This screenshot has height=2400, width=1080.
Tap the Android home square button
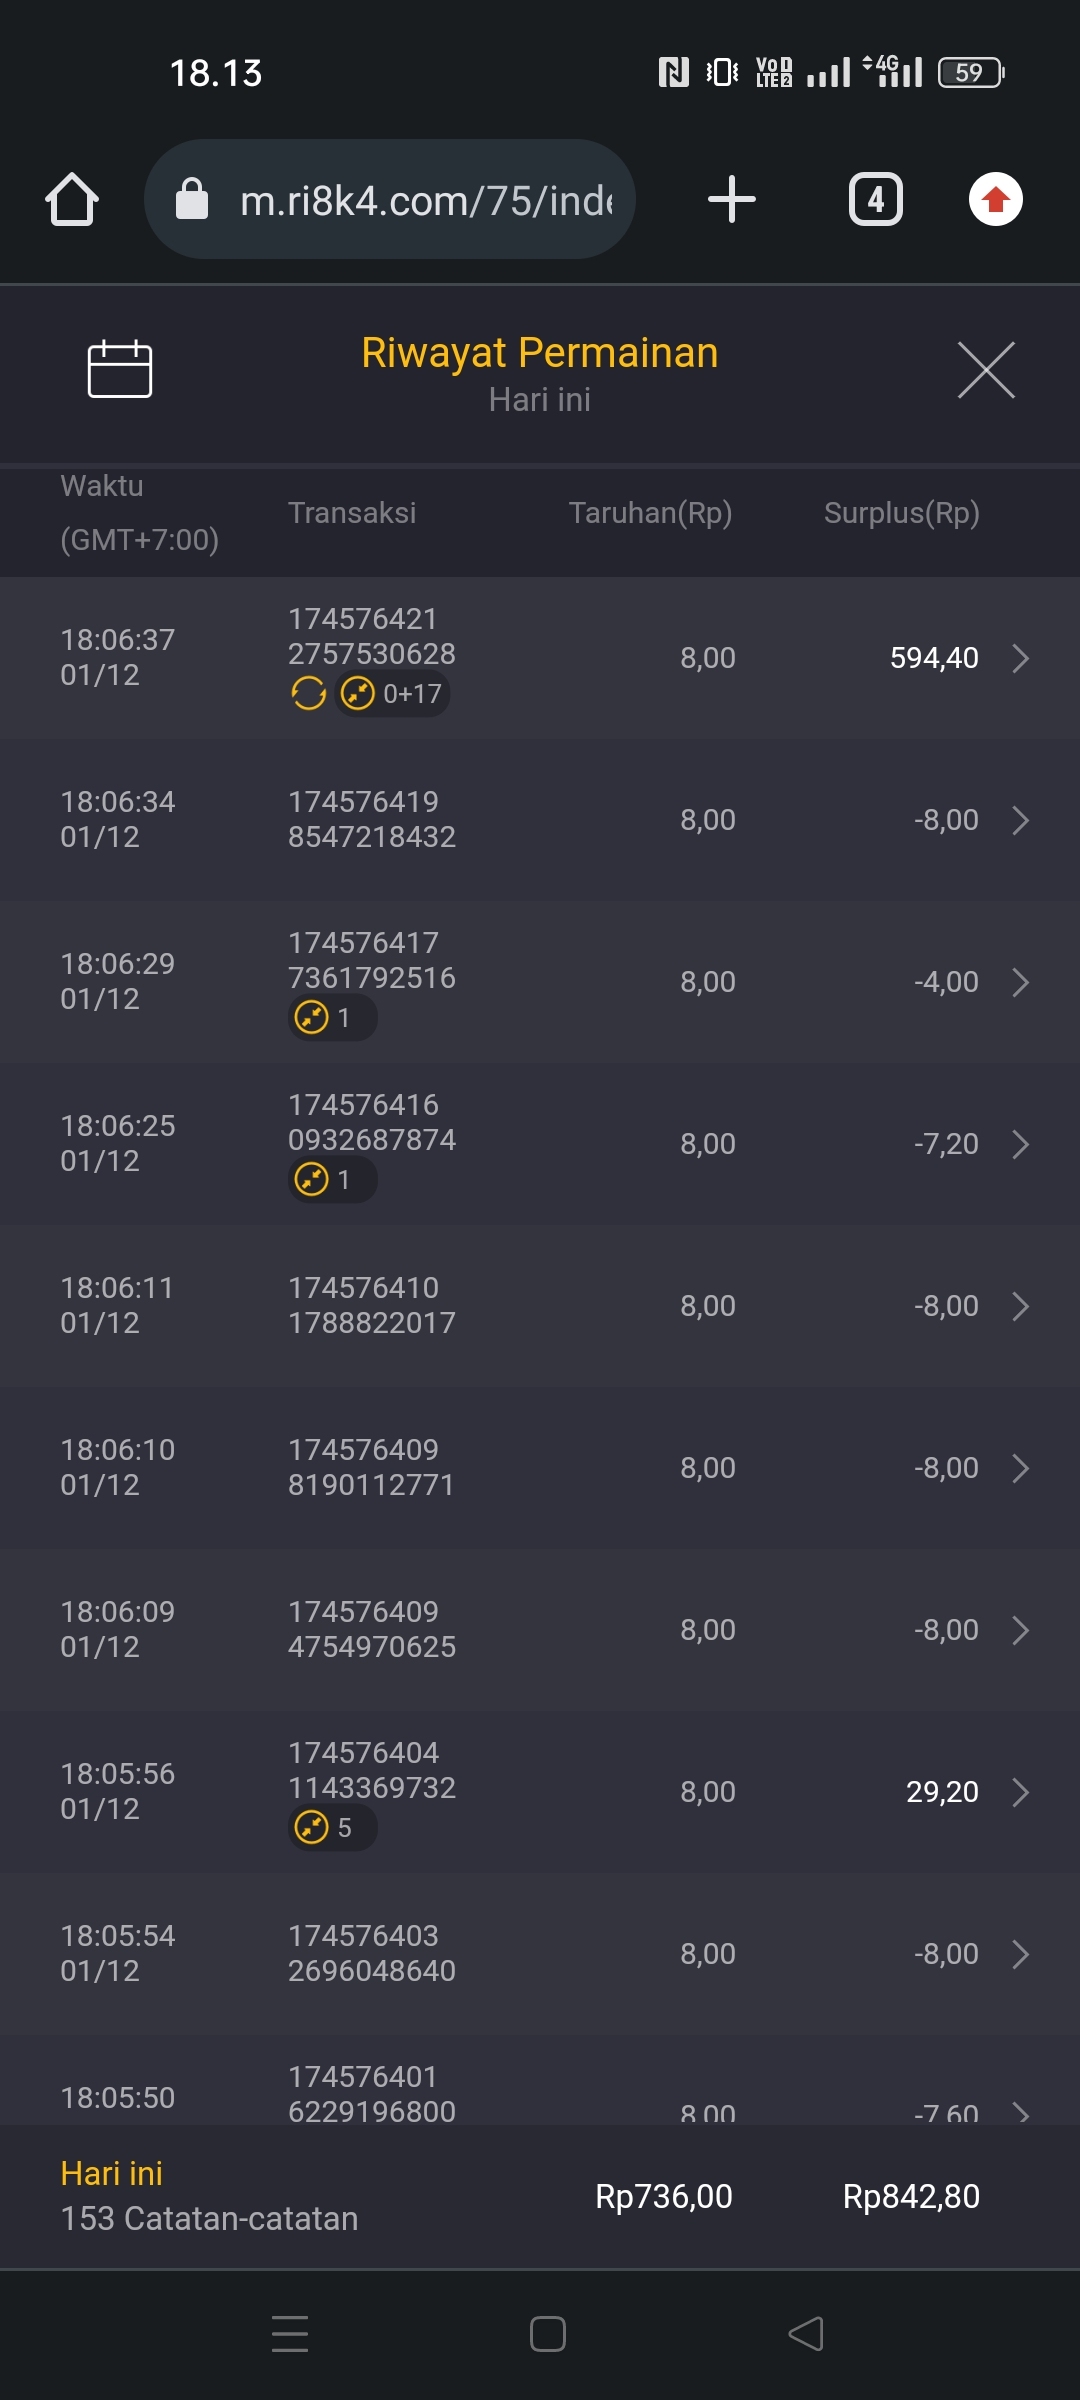point(548,2335)
